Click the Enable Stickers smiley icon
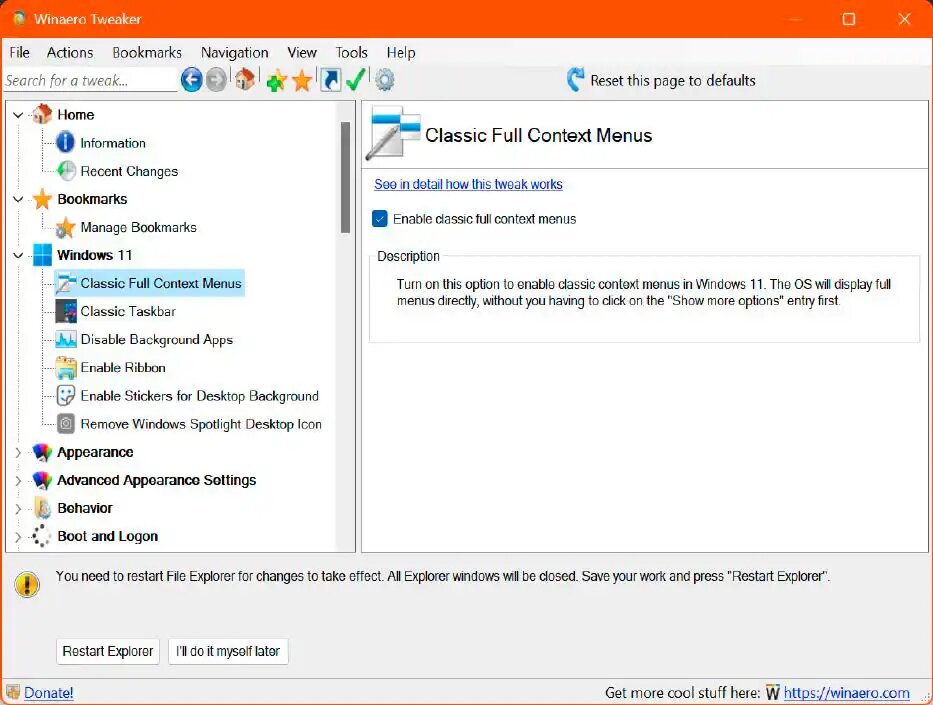The width and height of the screenshot is (933, 705). pyautogui.click(x=65, y=396)
